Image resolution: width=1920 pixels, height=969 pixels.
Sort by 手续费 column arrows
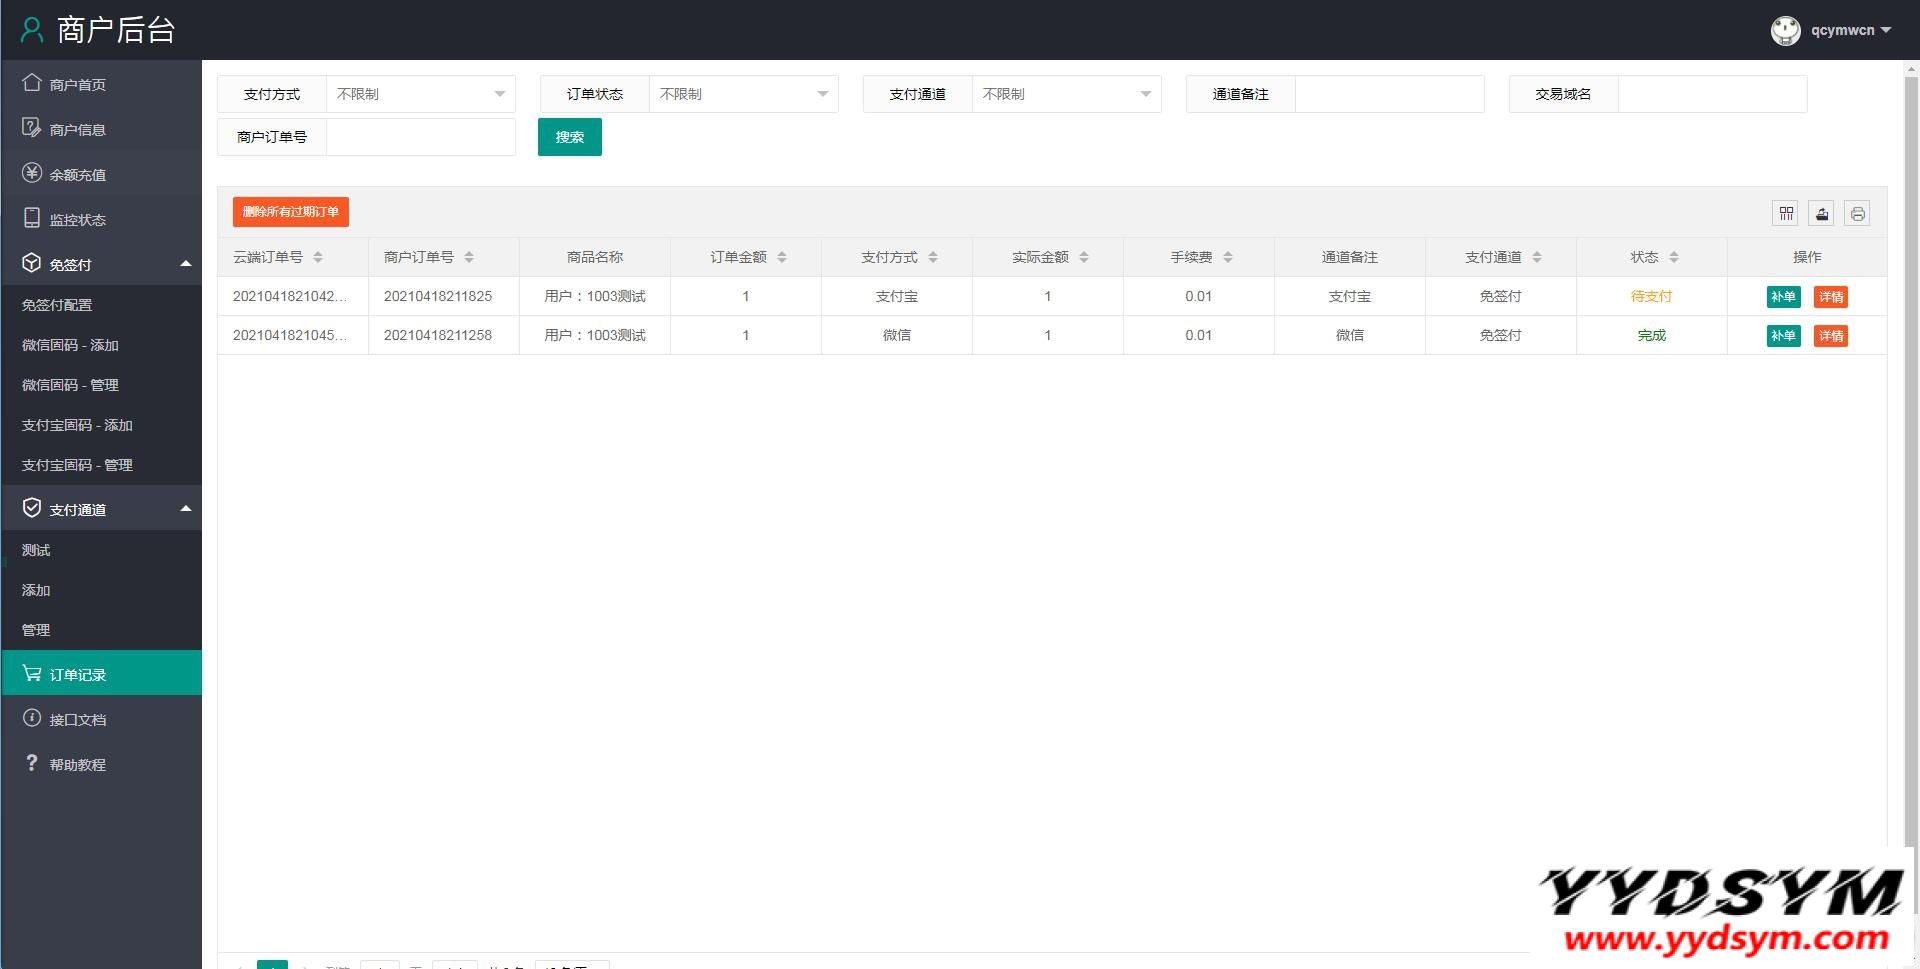(x=1228, y=257)
